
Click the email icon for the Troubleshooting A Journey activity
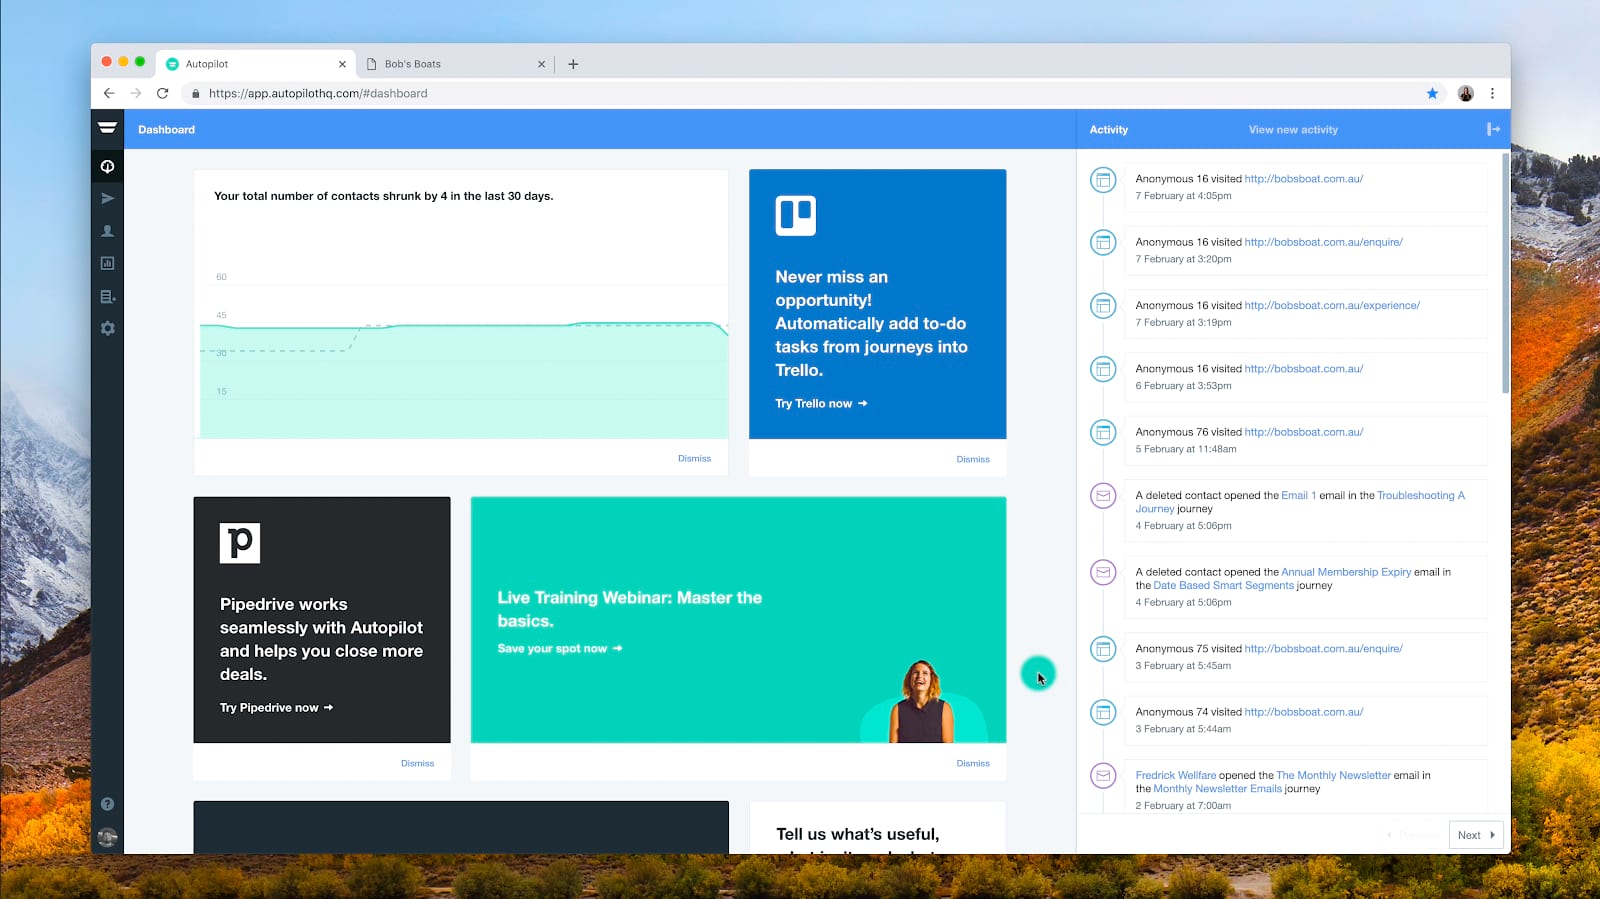[x=1103, y=495]
